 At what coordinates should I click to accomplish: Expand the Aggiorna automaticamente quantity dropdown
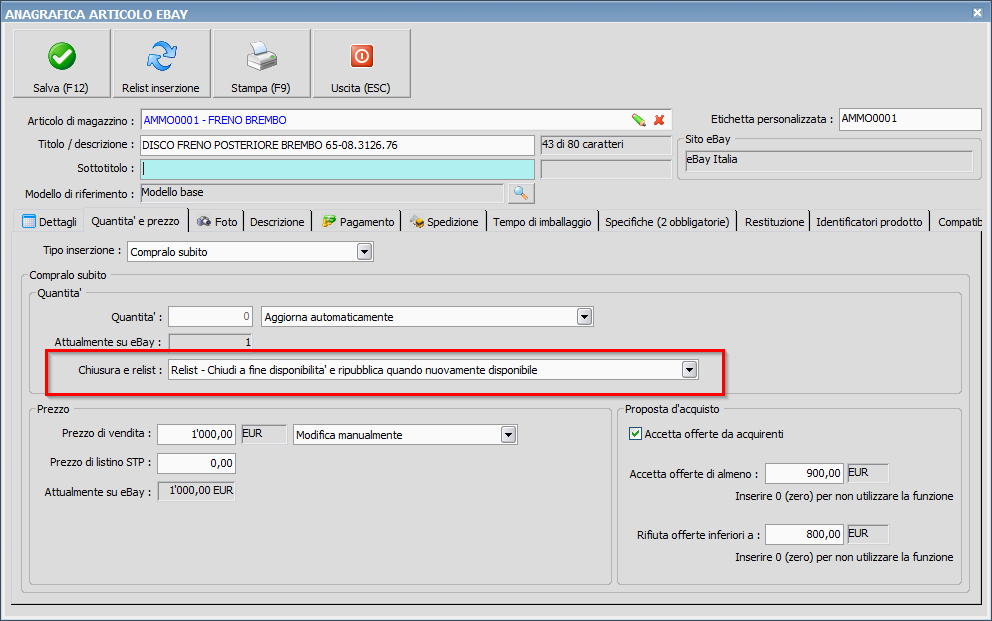pyautogui.click(x=584, y=317)
